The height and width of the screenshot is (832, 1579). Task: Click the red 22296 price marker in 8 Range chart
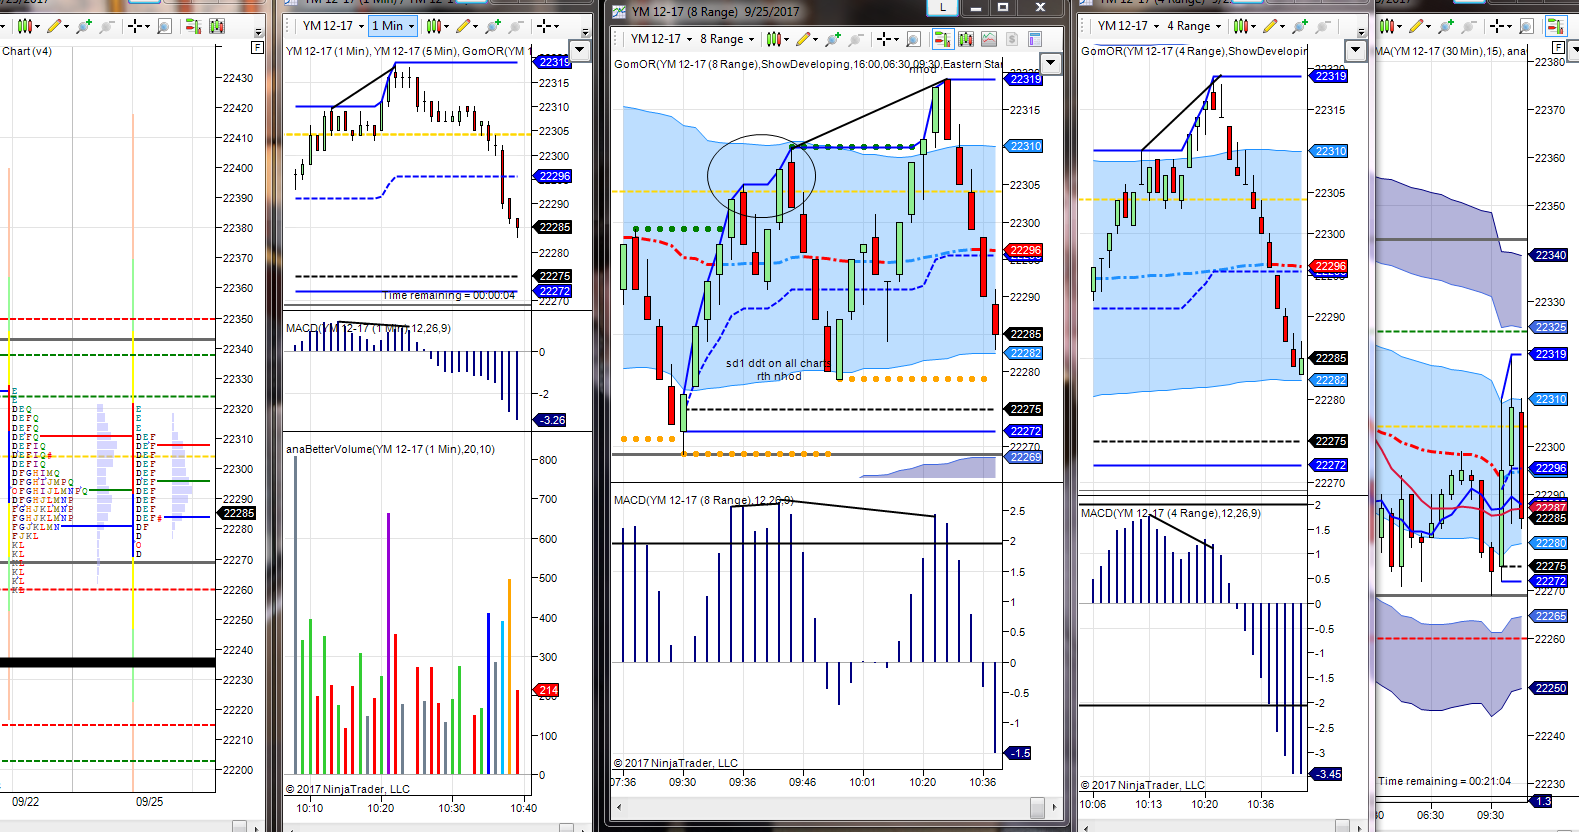(1023, 250)
